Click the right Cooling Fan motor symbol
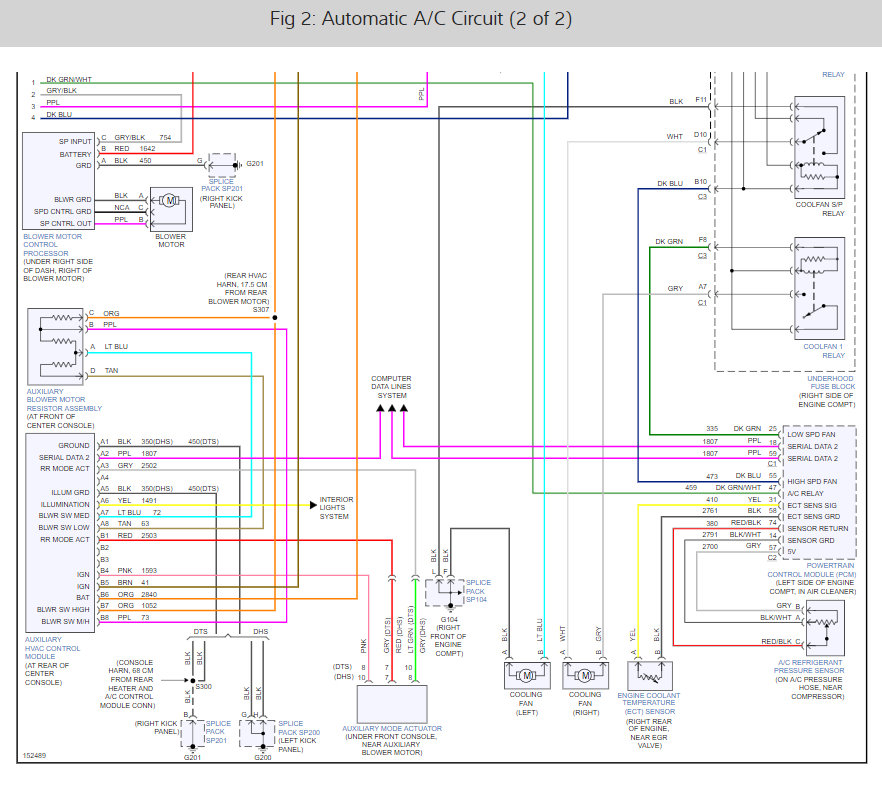 click(x=586, y=675)
